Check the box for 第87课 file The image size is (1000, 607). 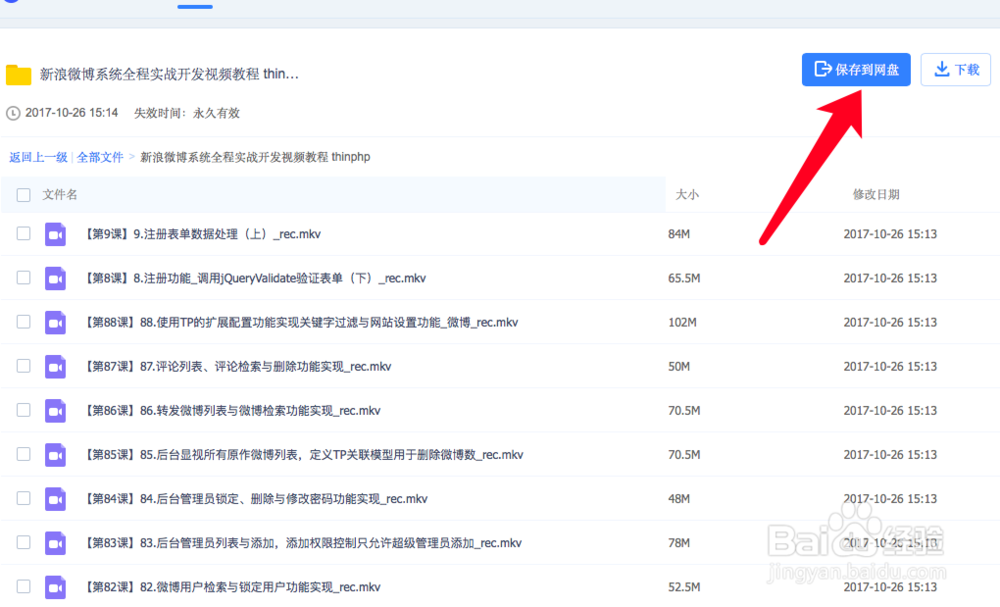[x=24, y=365]
